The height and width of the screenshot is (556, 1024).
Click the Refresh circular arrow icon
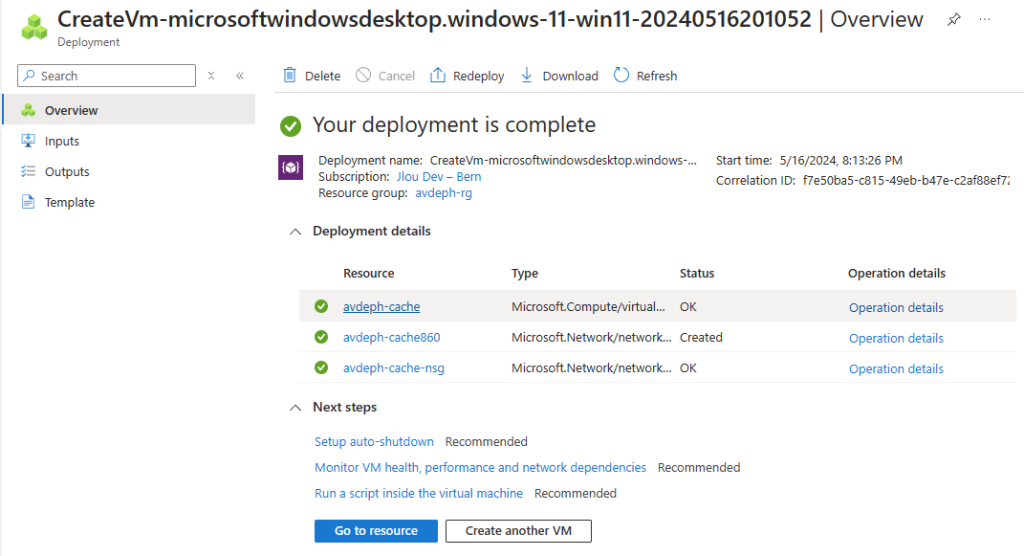click(x=621, y=75)
